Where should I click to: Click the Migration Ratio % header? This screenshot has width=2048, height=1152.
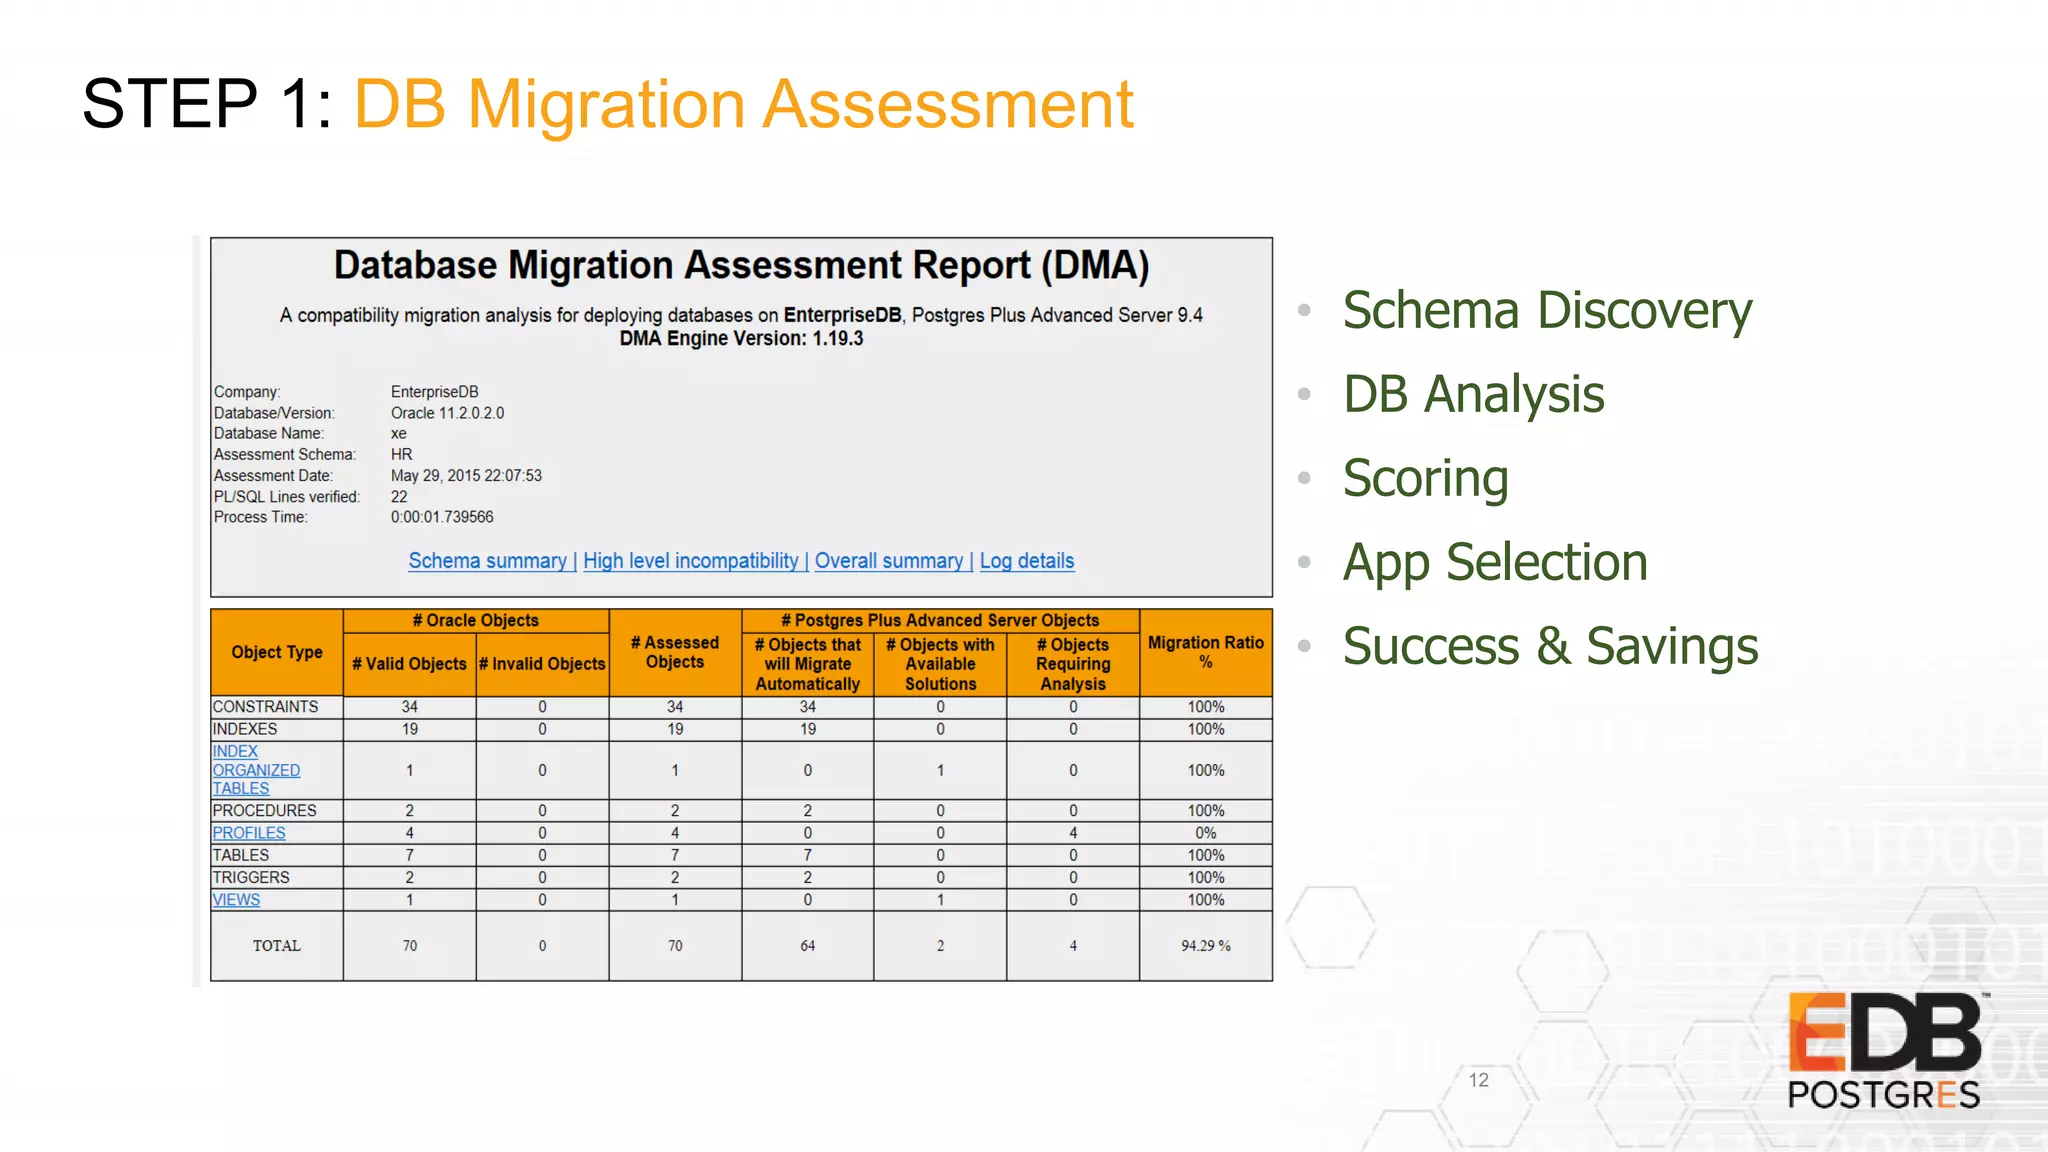tap(1206, 652)
